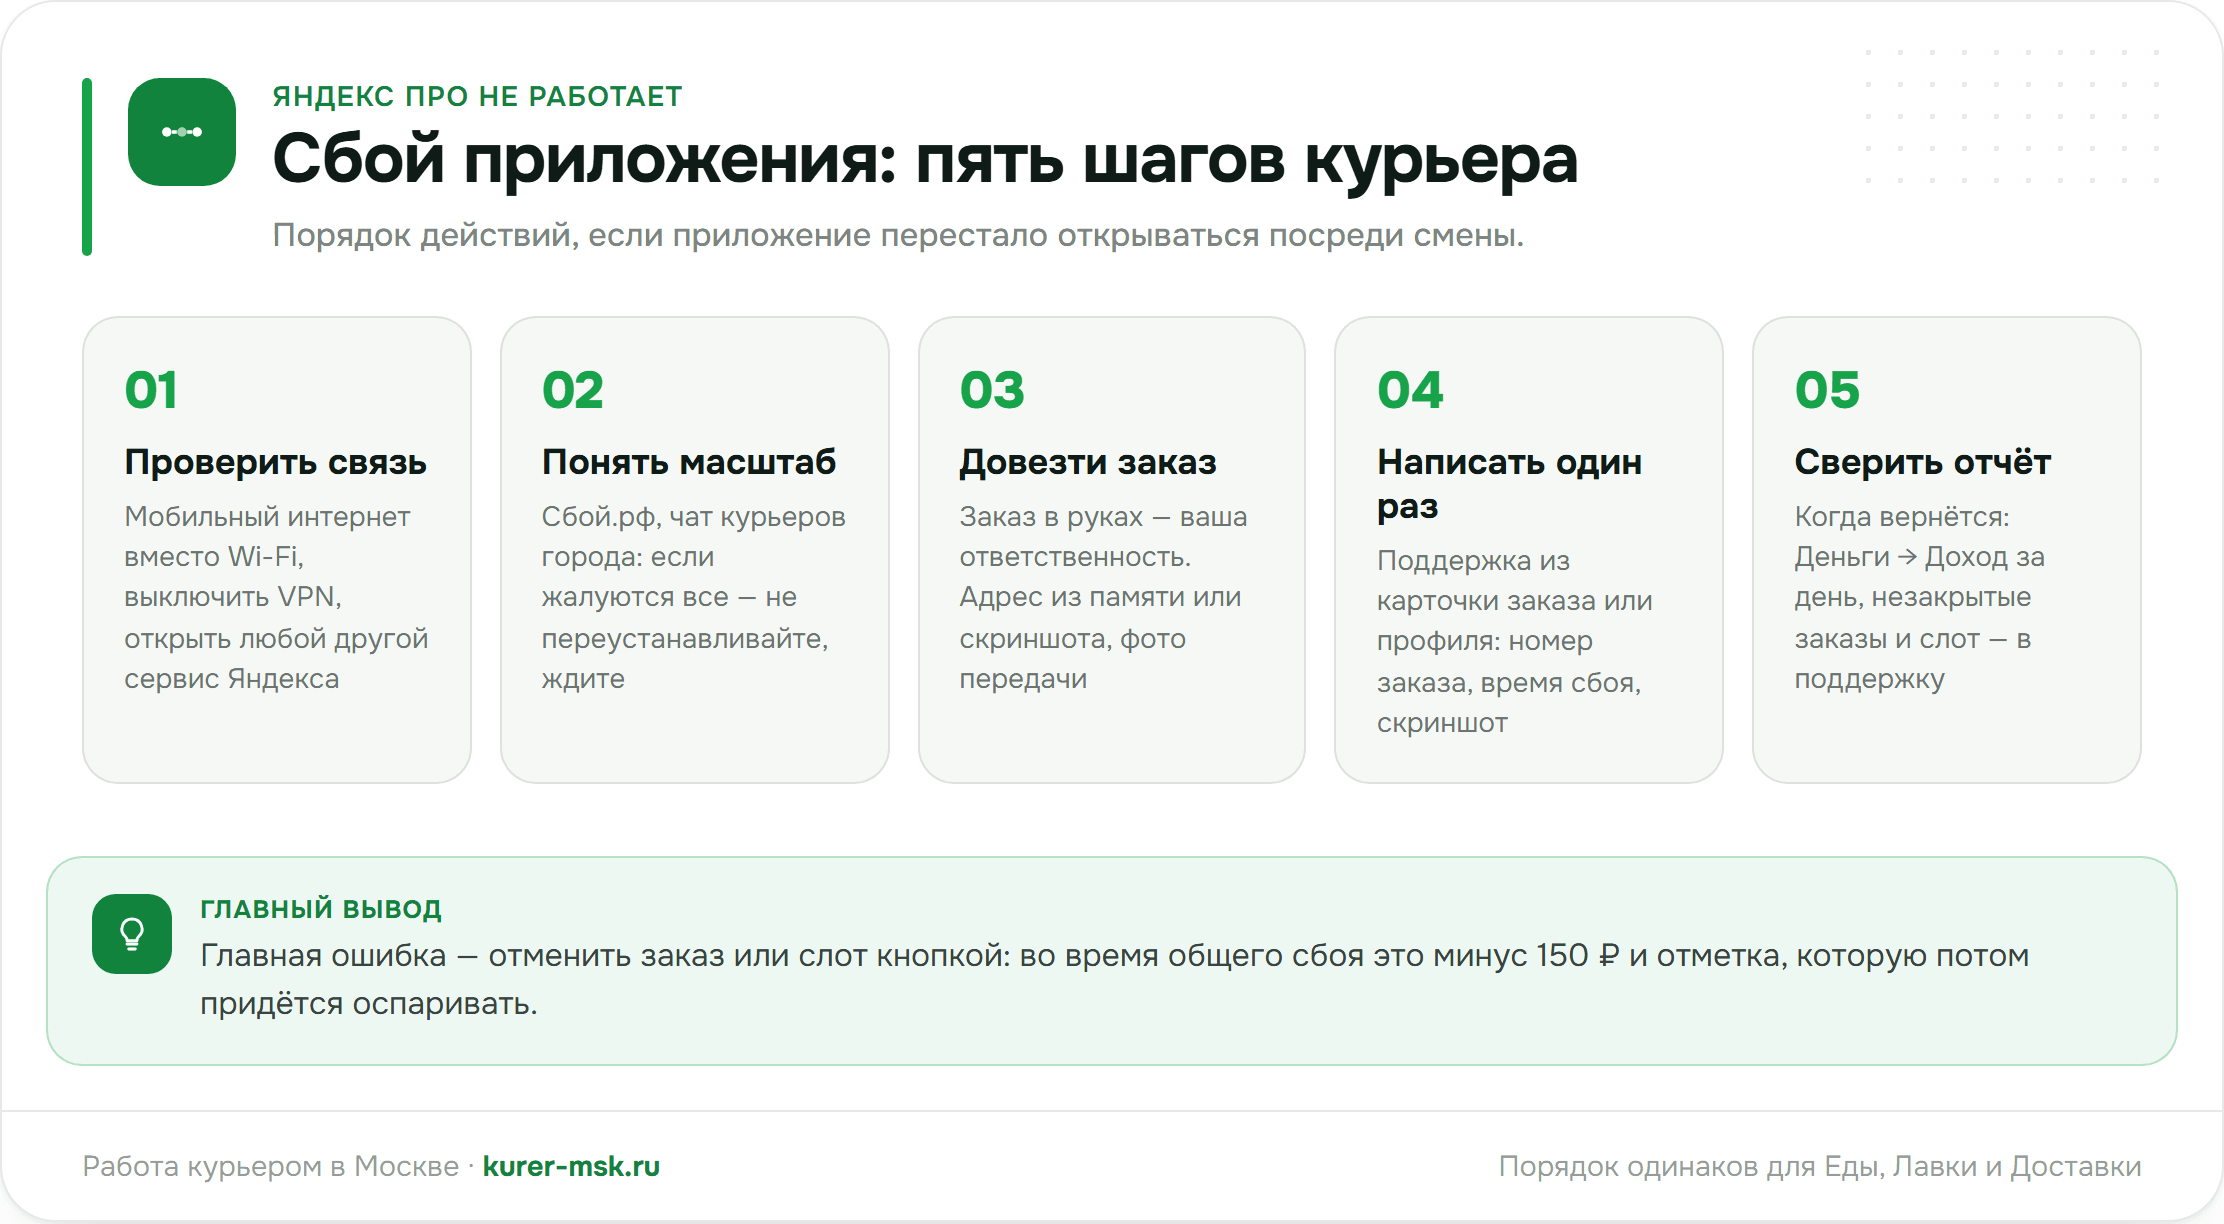Click description starting 'Сбой.рф, чат курьеров'
The width and height of the screenshot is (2224, 1224).
click(x=694, y=598)
